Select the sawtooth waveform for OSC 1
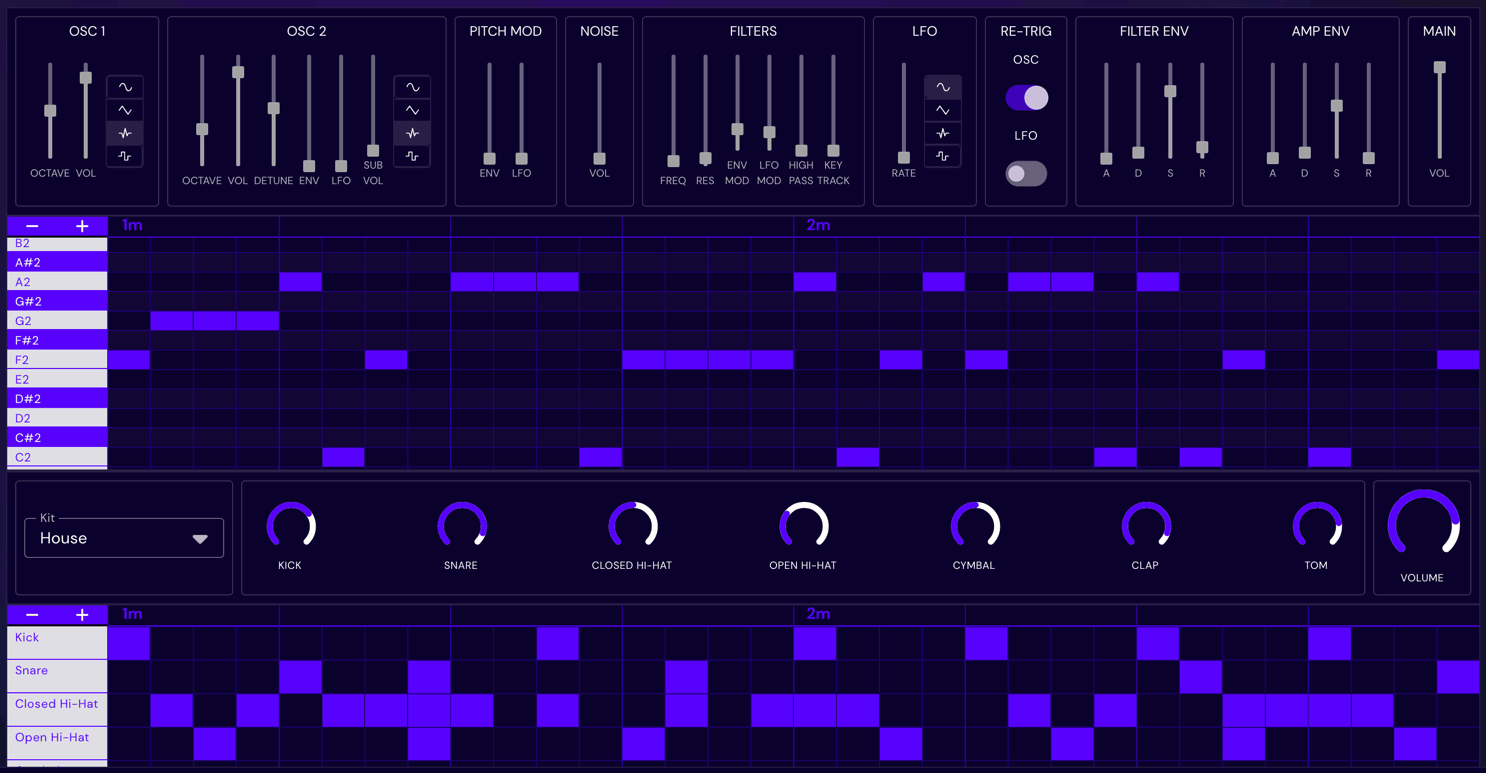 tap(125, 133)
